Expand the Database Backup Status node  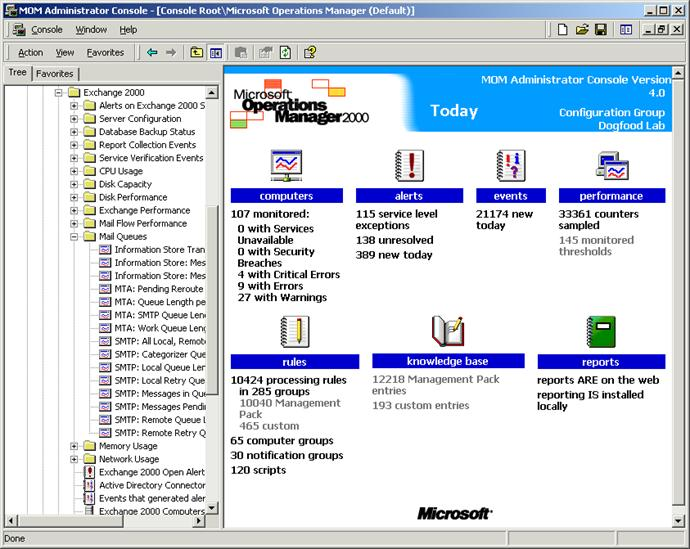coord(74,132)
